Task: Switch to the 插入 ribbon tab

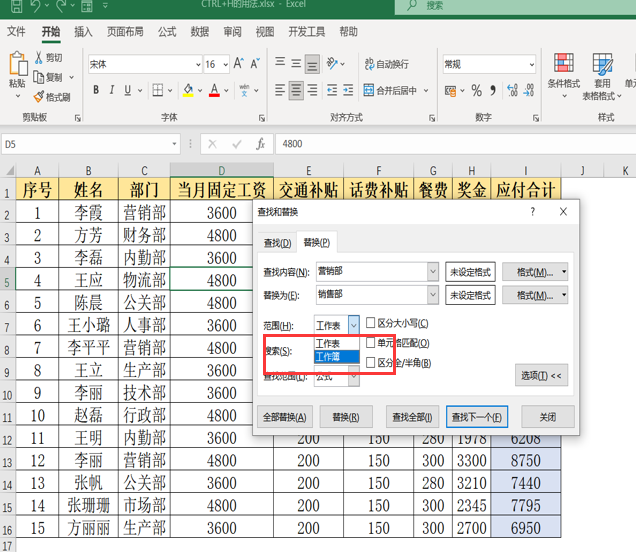Action: click(x=83, y=32)
